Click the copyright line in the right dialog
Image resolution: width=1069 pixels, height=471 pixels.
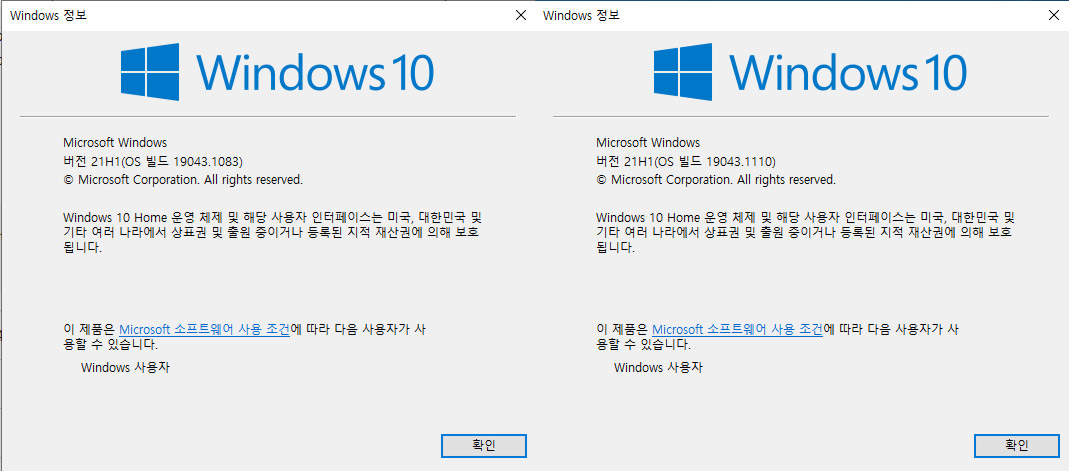click(x=716, y=180)
